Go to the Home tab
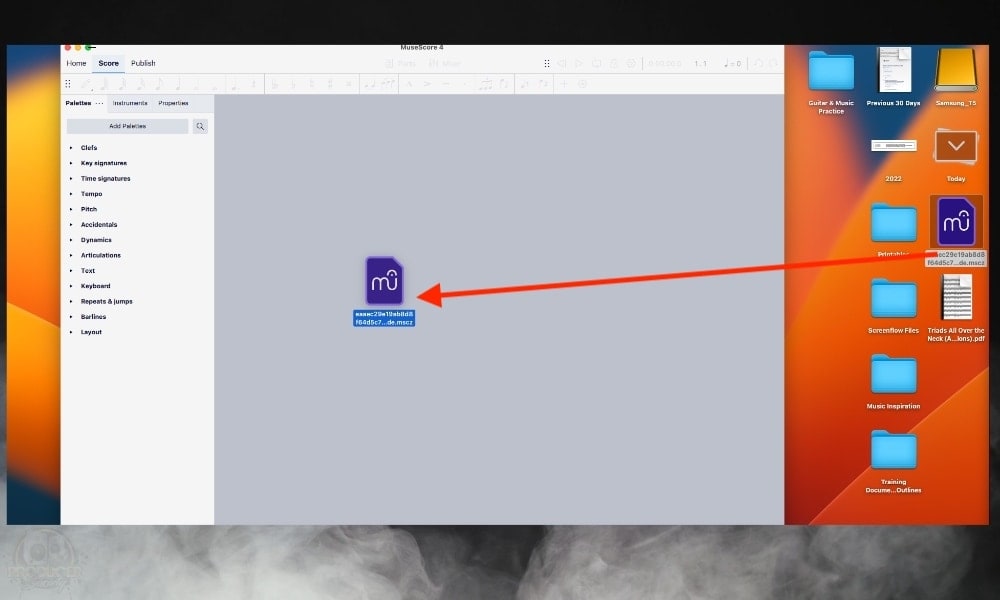The image size is (1000, 600). tap(76, 63)
